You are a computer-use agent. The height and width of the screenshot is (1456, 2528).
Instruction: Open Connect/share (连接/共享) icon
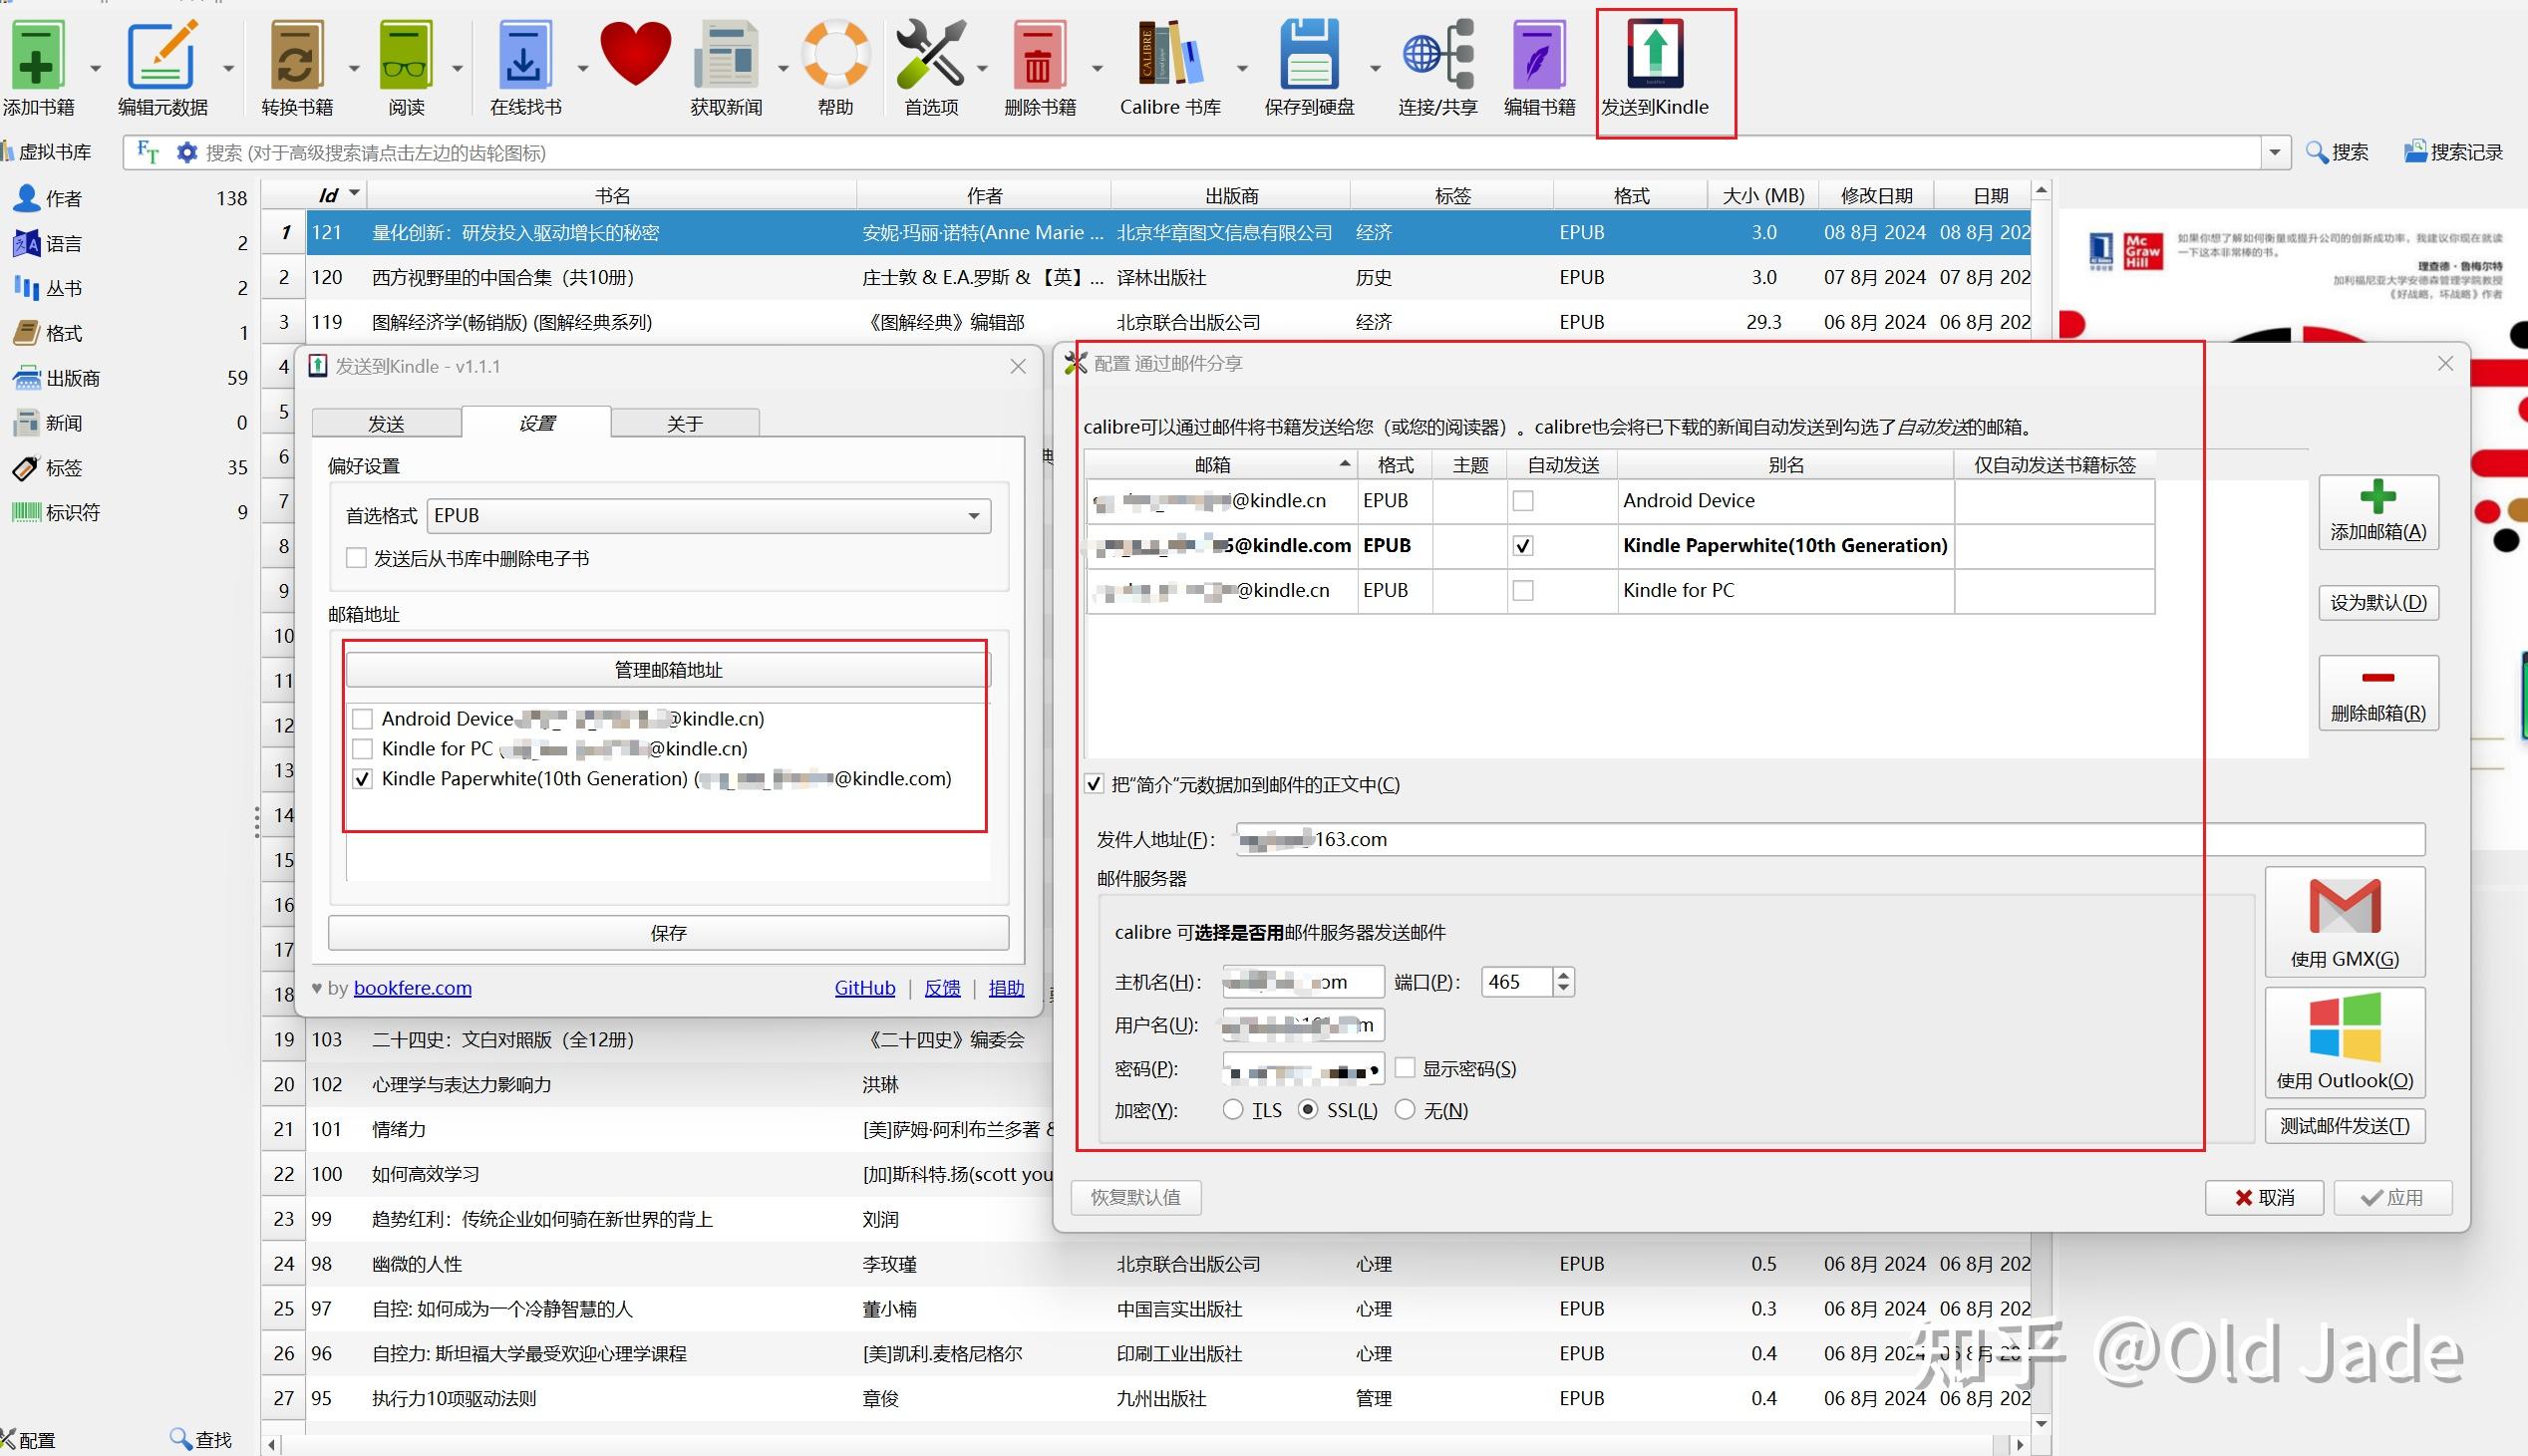point(1438,54)
